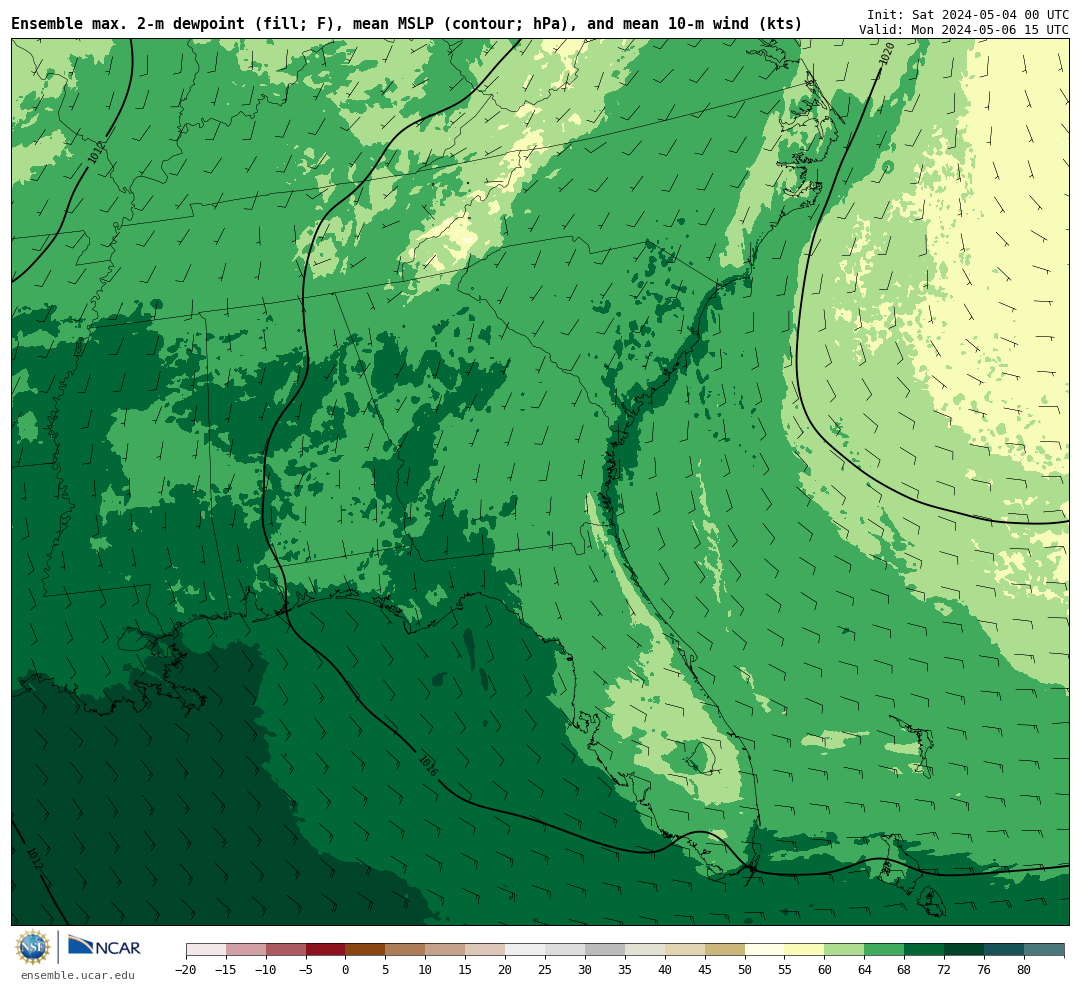The image size is (1080, 988).
Task: Pick the dark red swatch between -5 and 0
Action: tap(326, 950)
